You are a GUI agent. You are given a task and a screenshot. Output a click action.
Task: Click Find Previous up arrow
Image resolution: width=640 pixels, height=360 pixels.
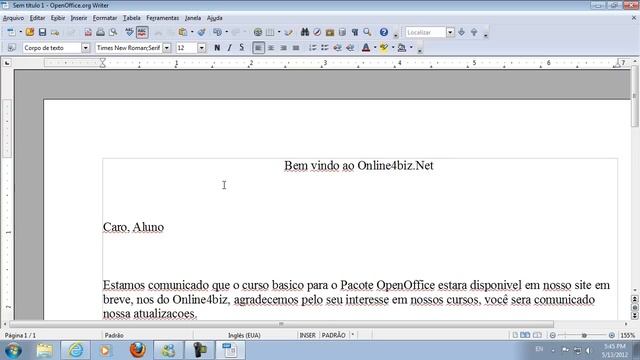coord(474,32)
